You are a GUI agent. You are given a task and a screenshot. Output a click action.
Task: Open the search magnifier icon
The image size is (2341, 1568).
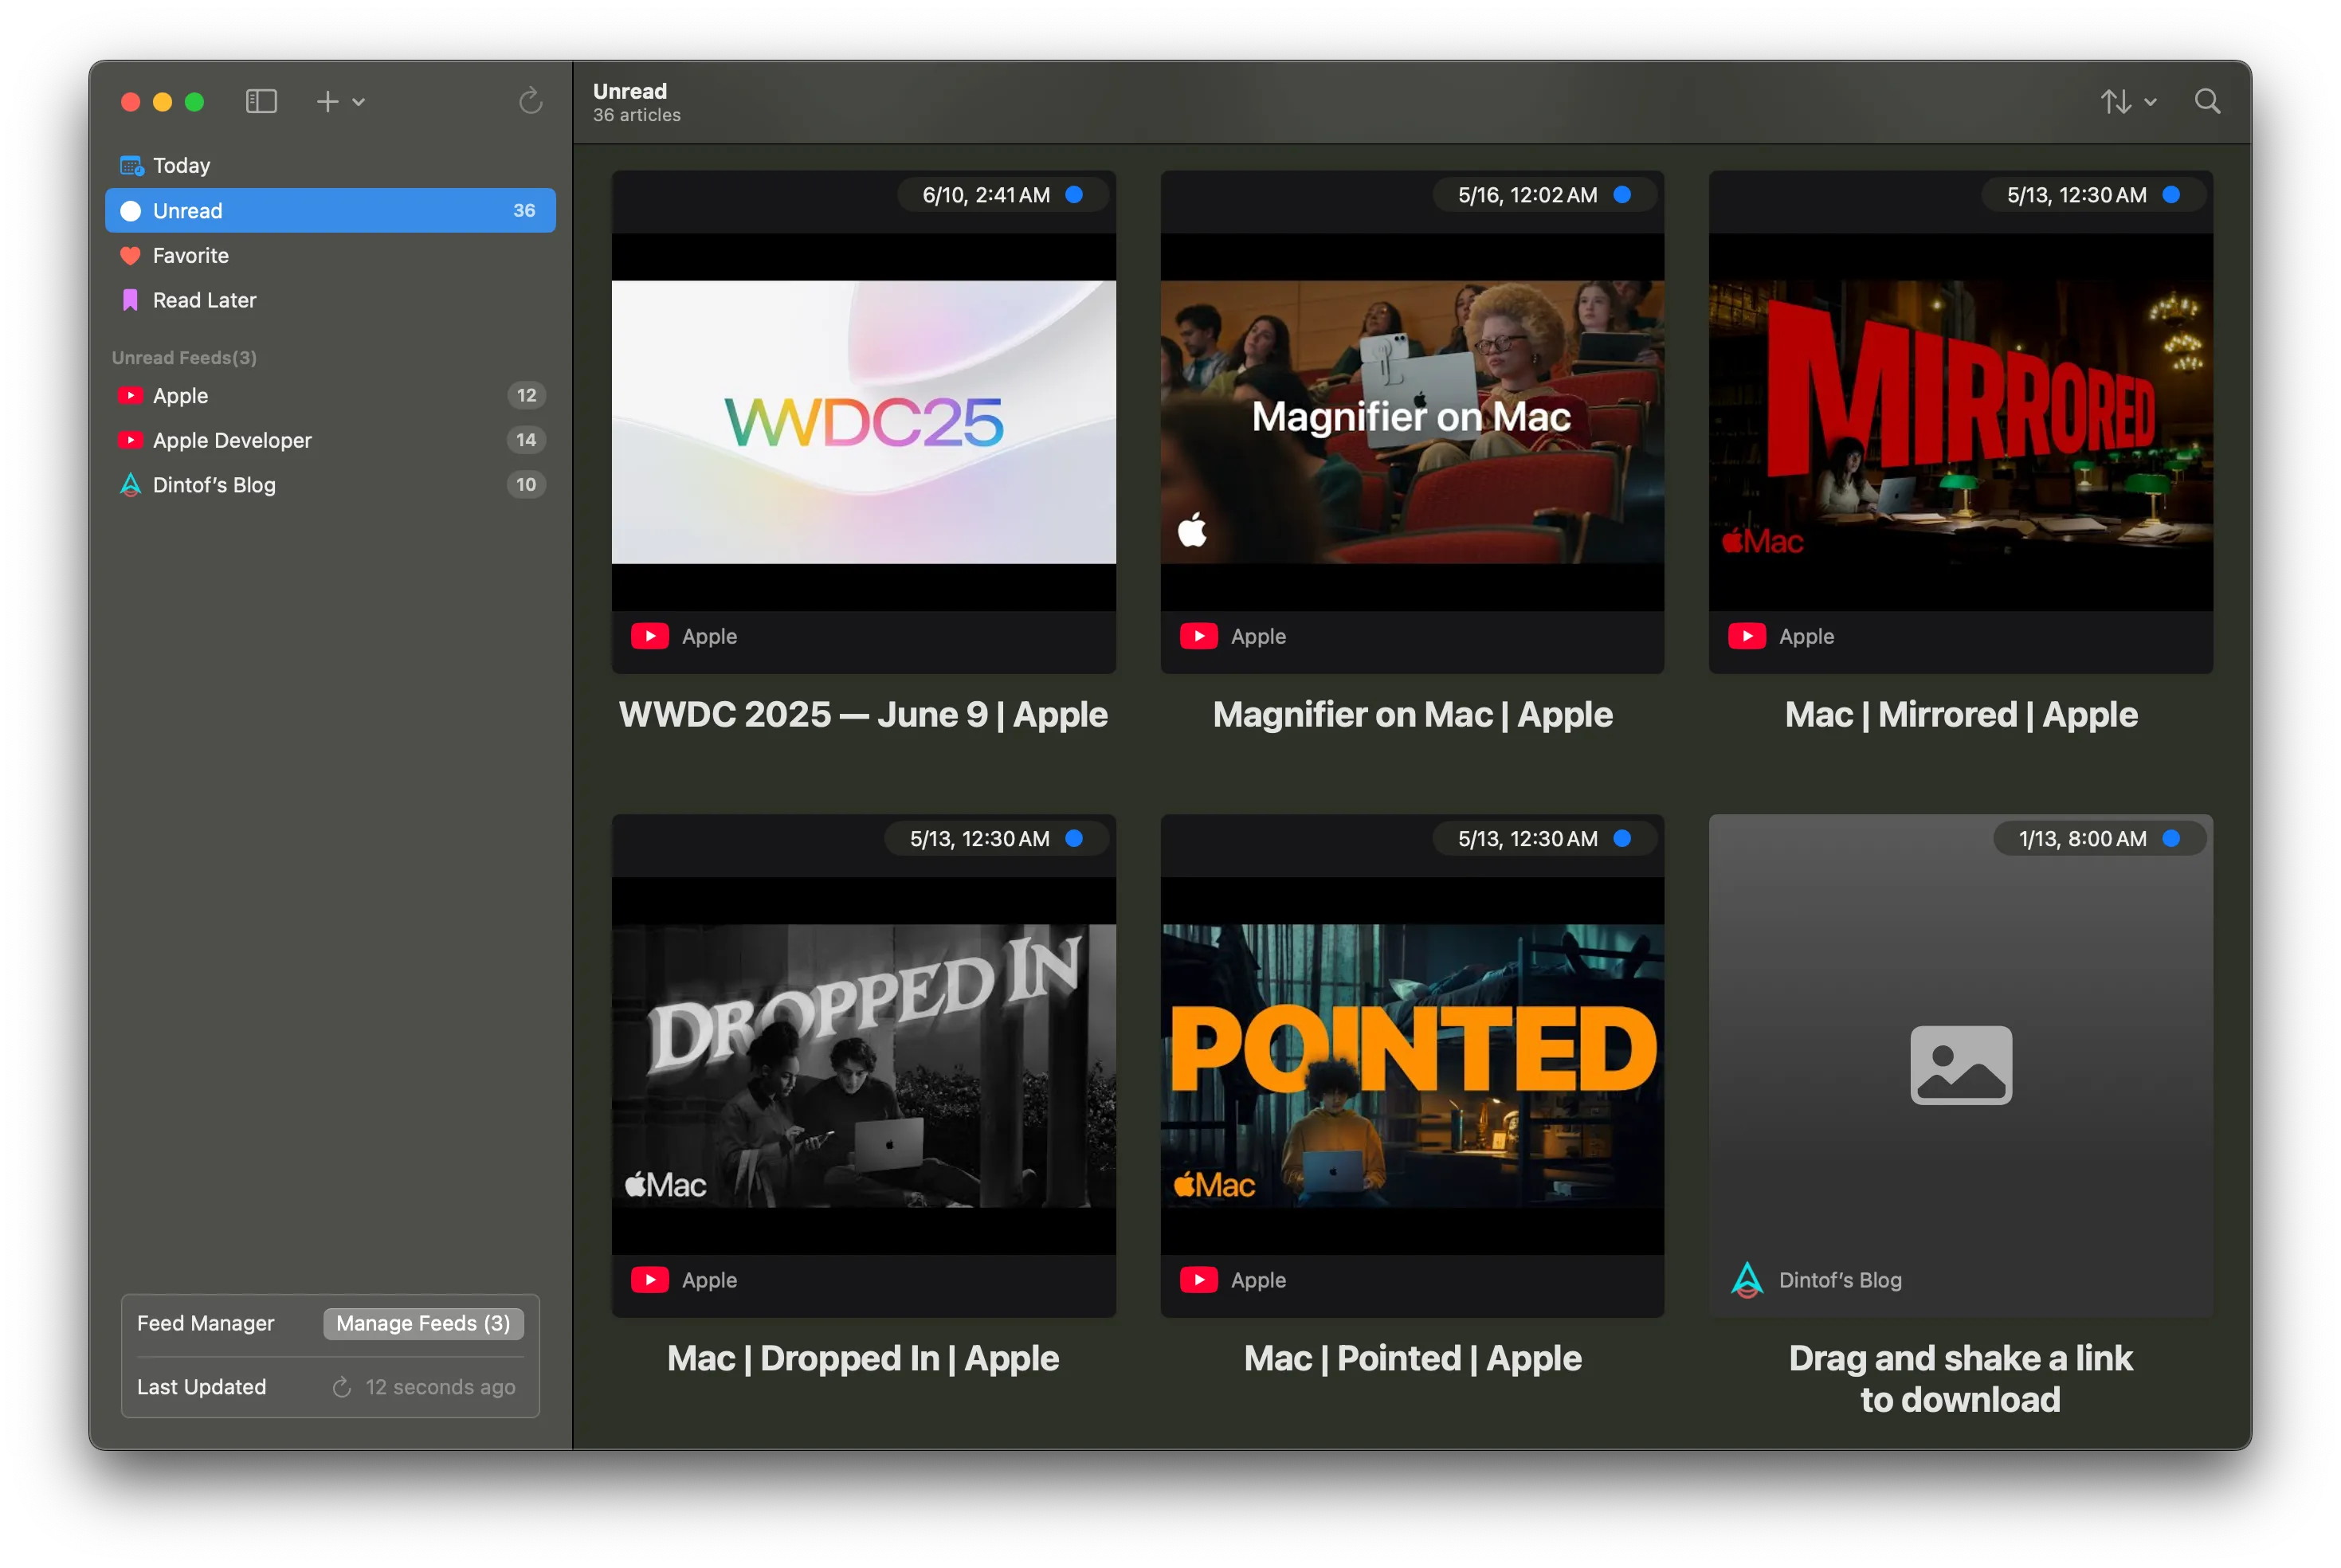2207,101
